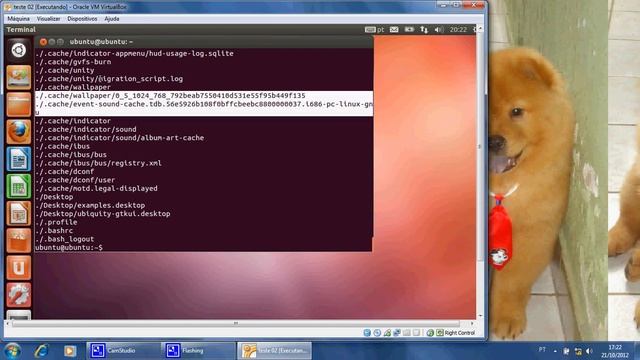
Task: Close the Ubuntu terminal window
Action: (x=43, y=42)
